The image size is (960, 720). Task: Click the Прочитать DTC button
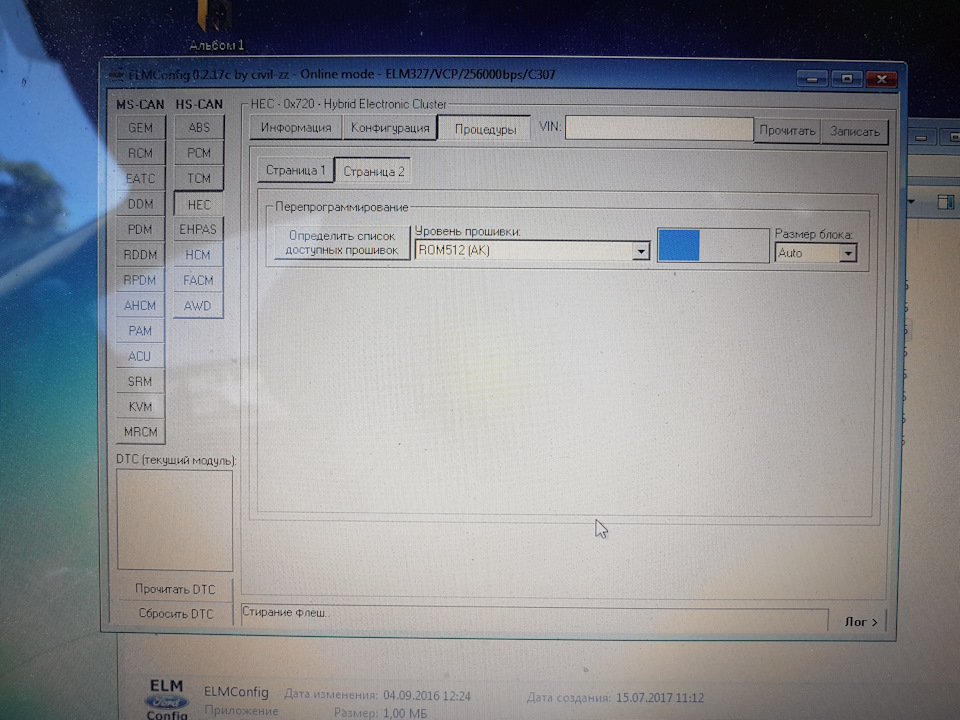(175, 589)
